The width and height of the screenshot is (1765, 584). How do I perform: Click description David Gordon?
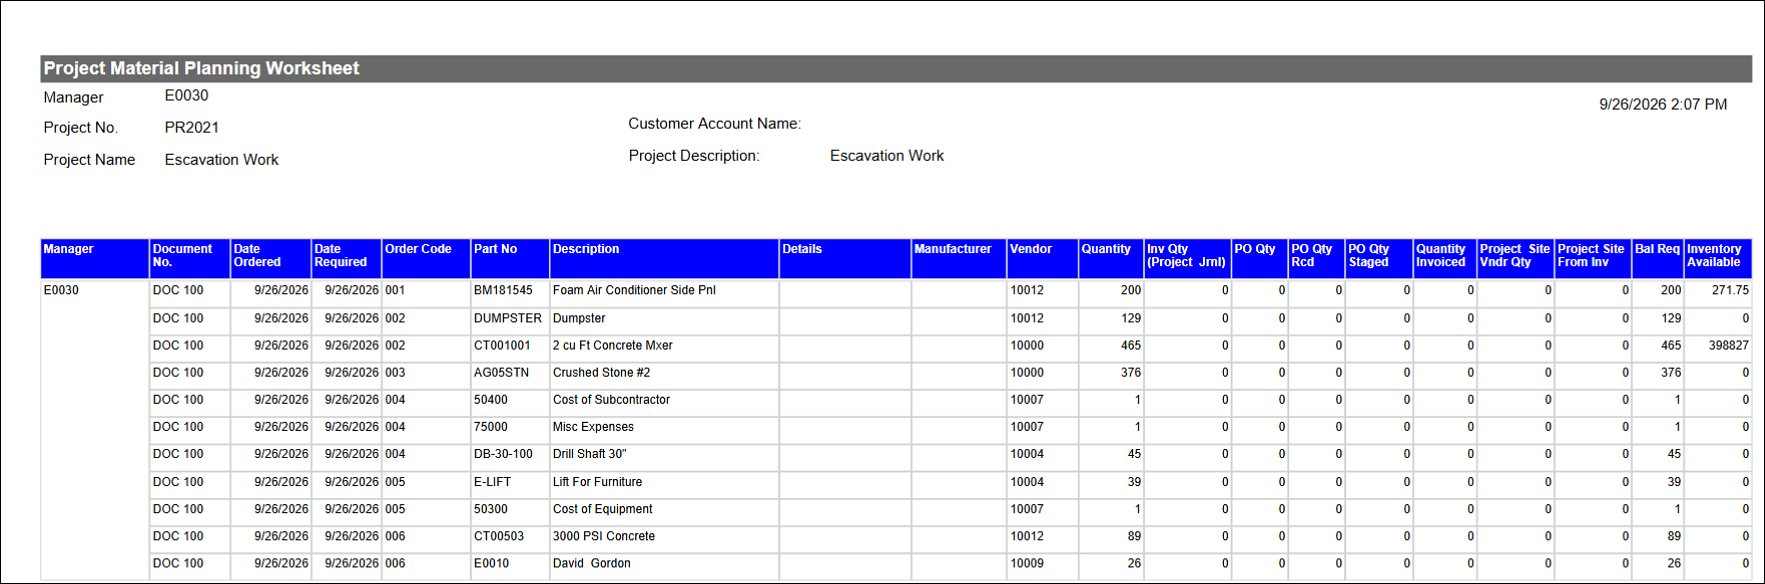point(592,563)
